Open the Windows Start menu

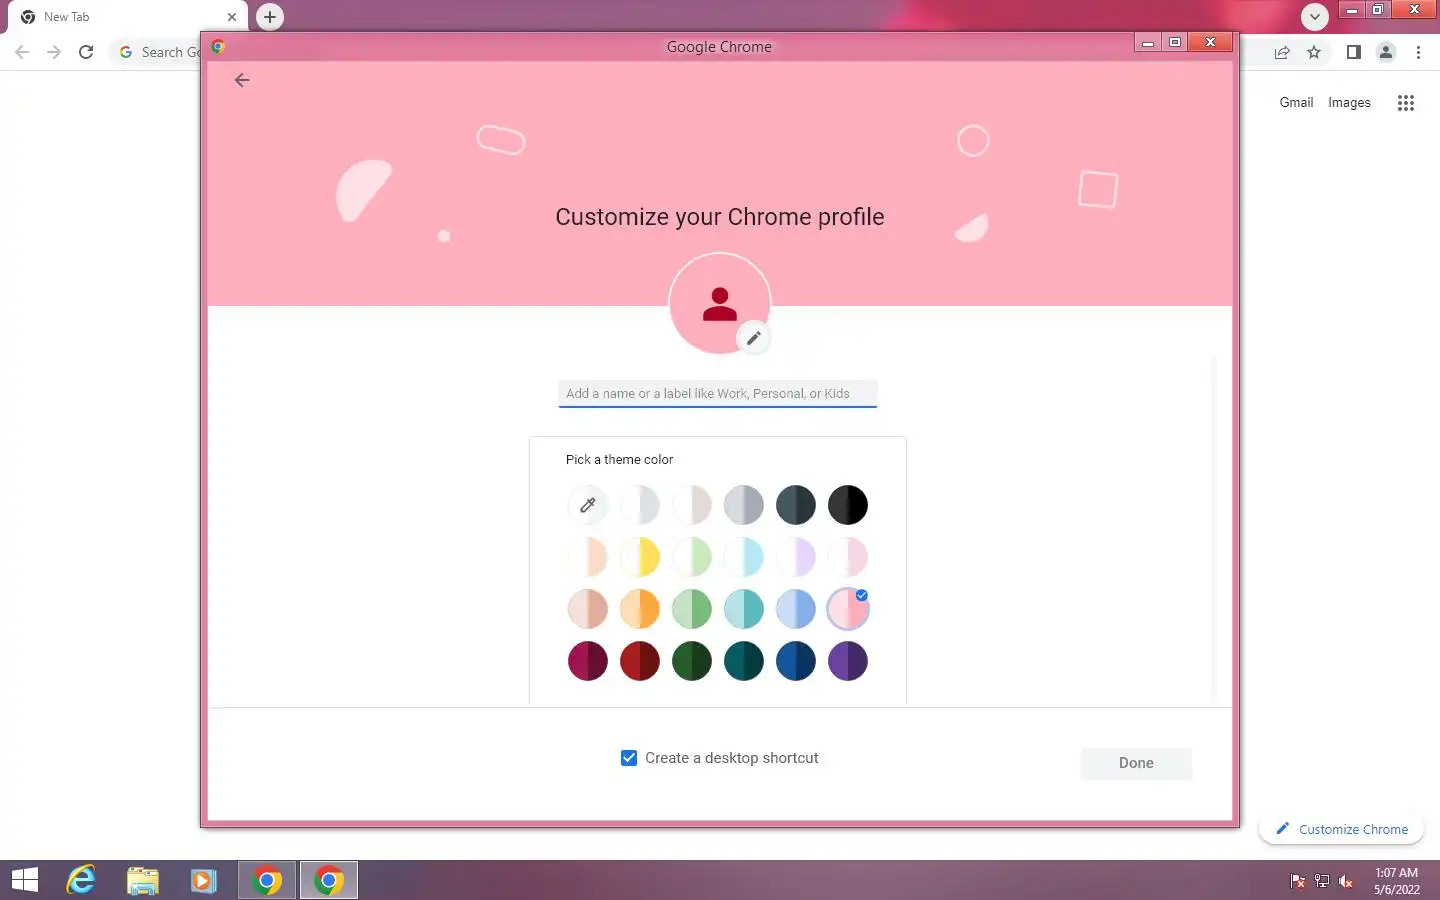(25, 880)
